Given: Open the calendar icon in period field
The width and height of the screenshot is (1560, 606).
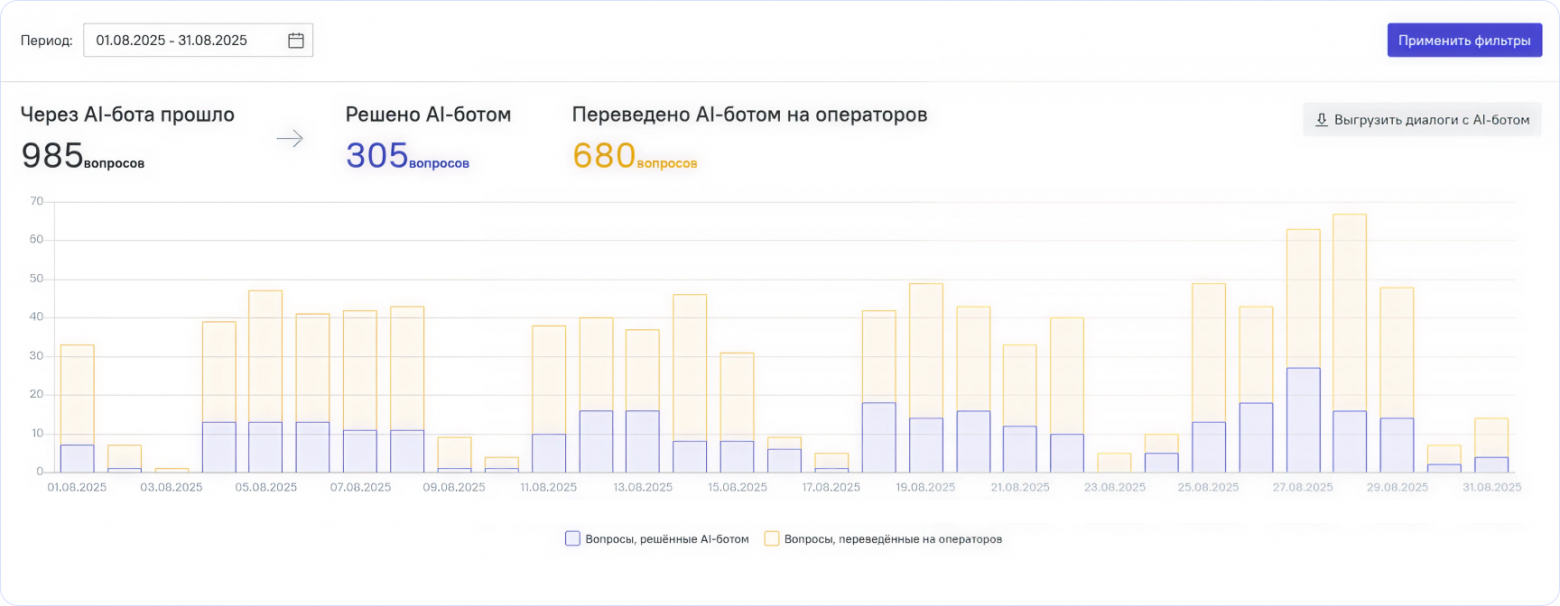Looking at the screenshot, I should pos(295,41).
